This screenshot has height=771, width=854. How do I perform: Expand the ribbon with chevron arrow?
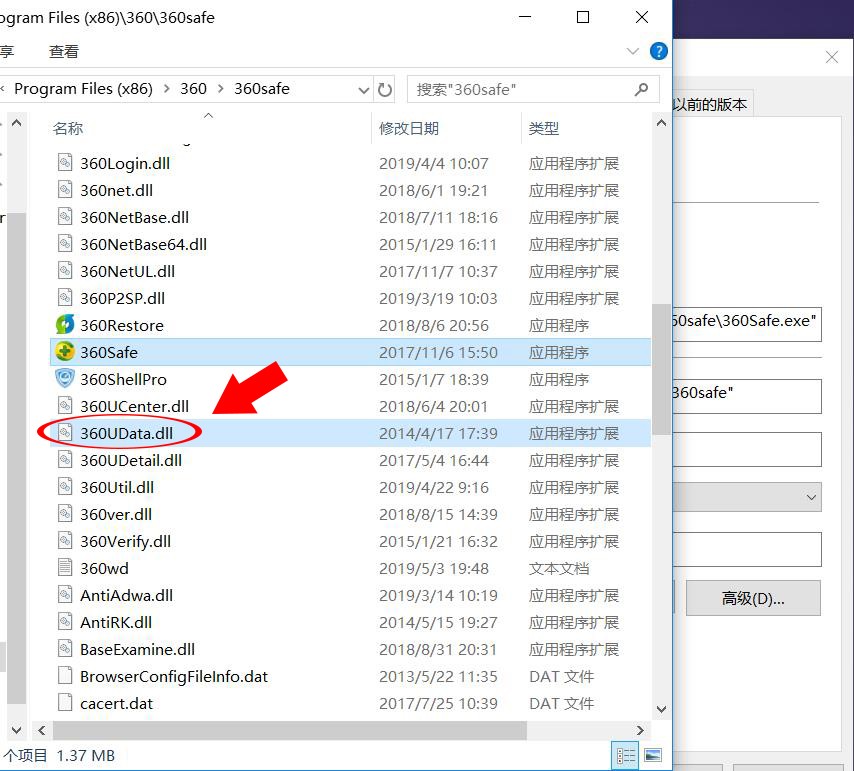pos(633,51)
